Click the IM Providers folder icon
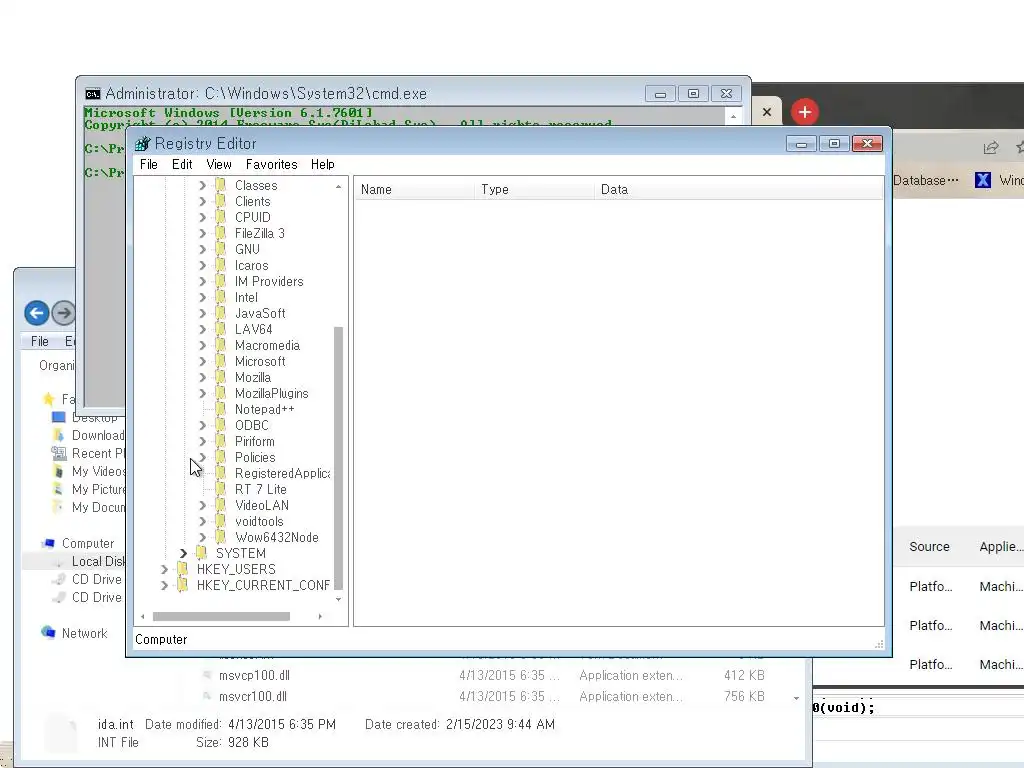Screen dimensions: 1024x768 coord(221,281)
